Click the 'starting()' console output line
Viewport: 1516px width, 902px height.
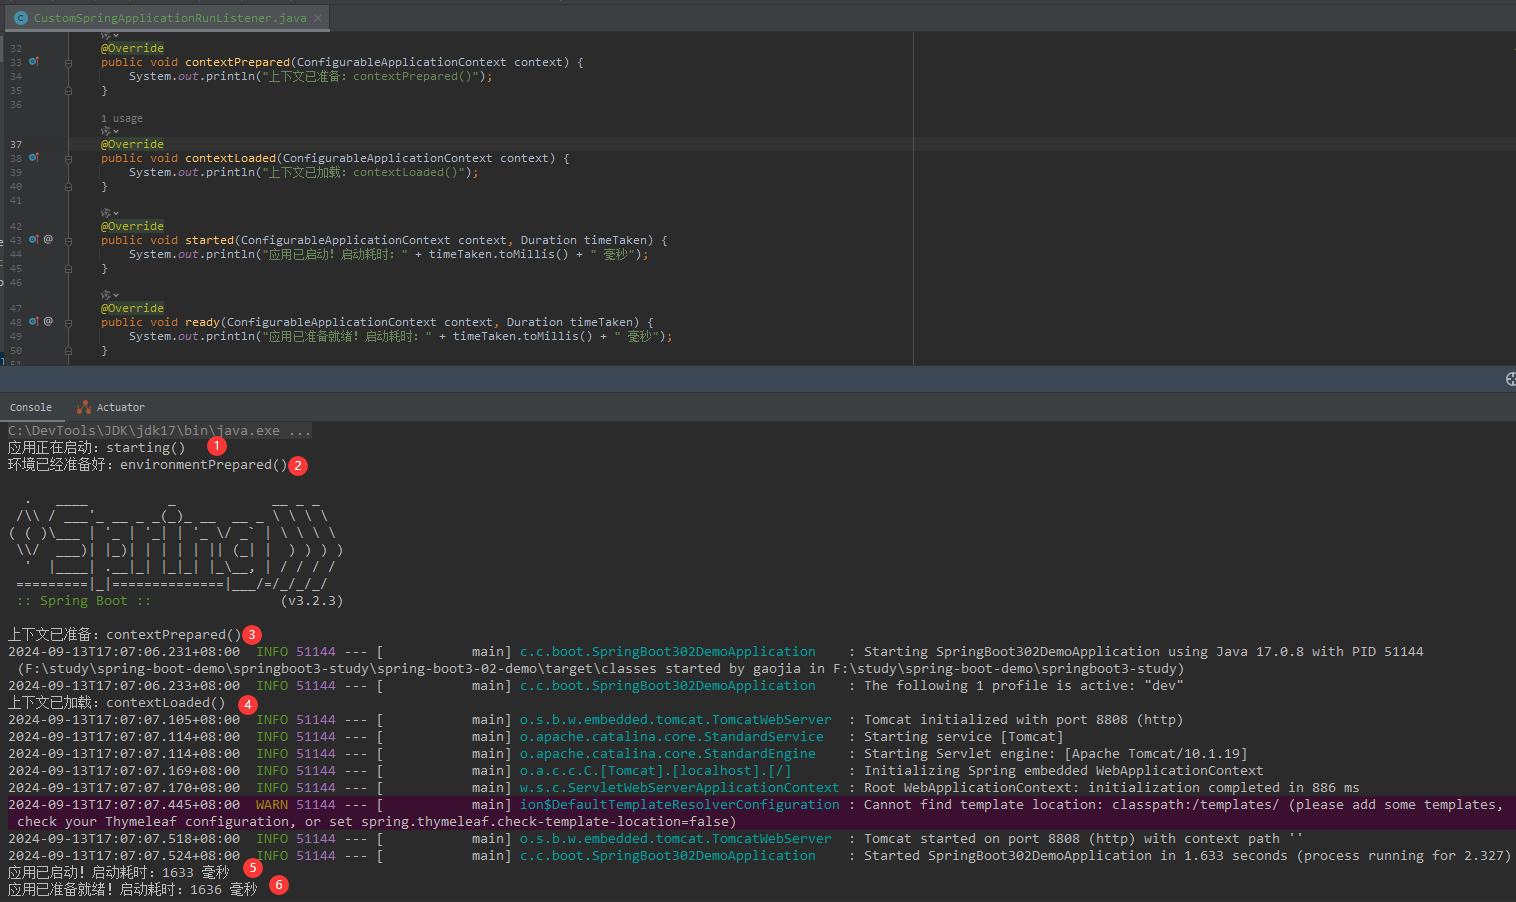(97, 448)
